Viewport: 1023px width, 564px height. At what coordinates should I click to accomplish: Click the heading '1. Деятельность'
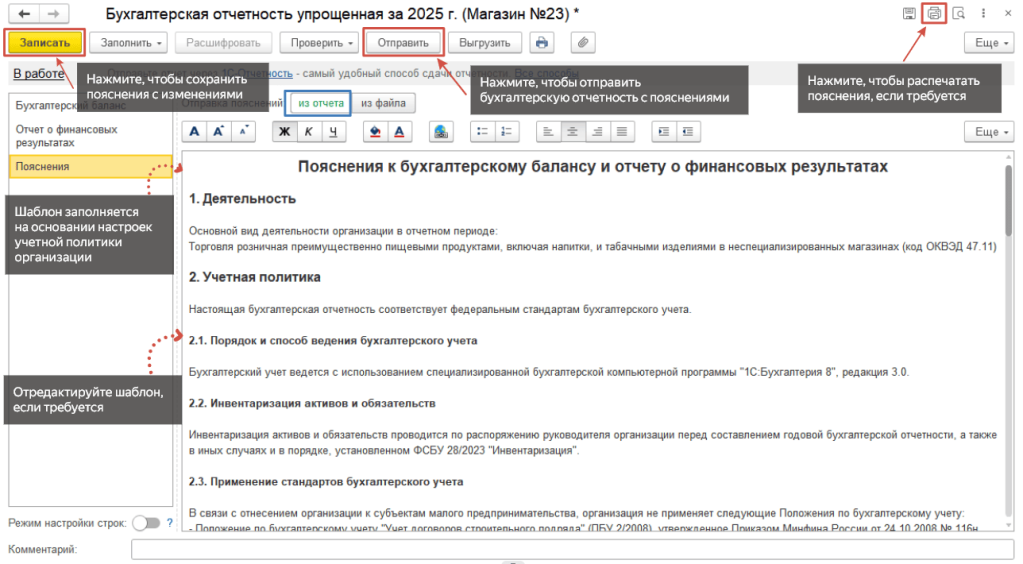point(242,199)
